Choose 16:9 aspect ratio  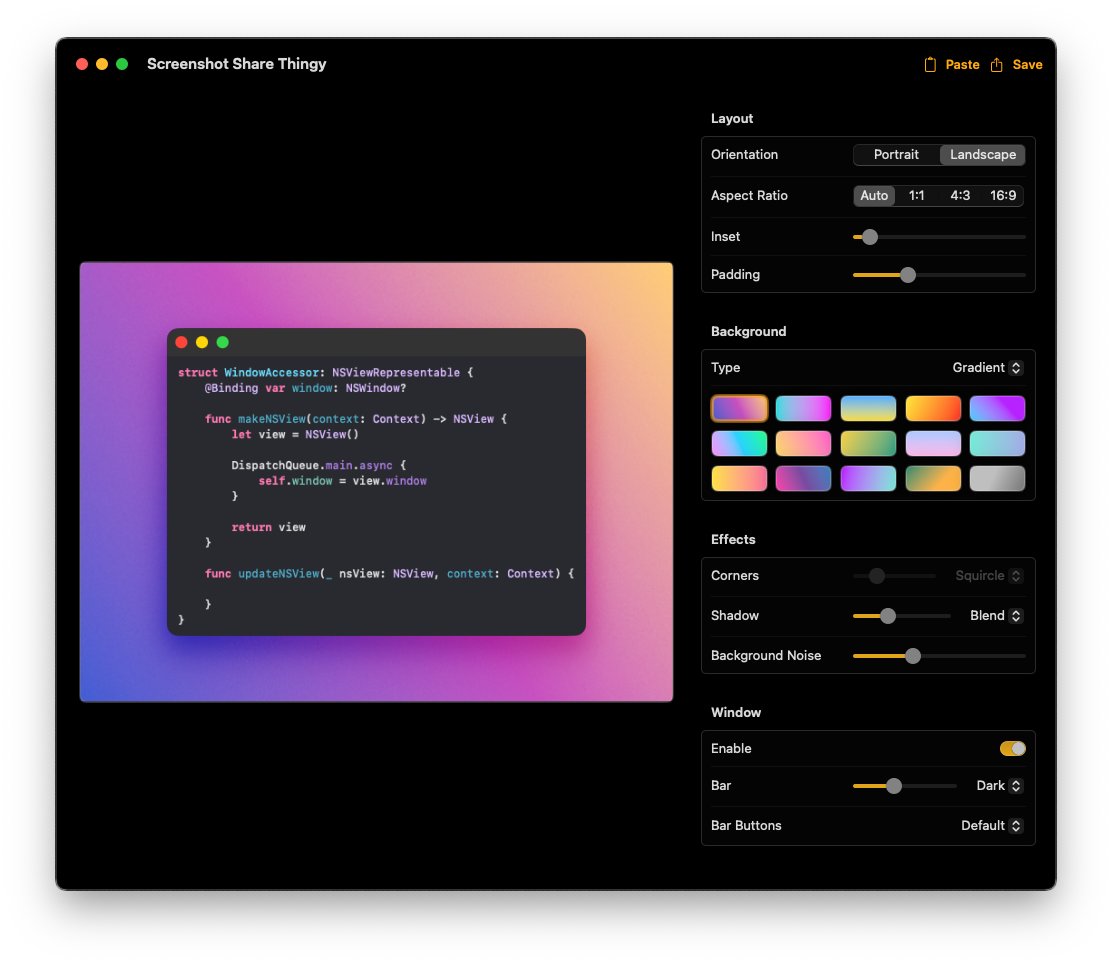point(1003,196)
